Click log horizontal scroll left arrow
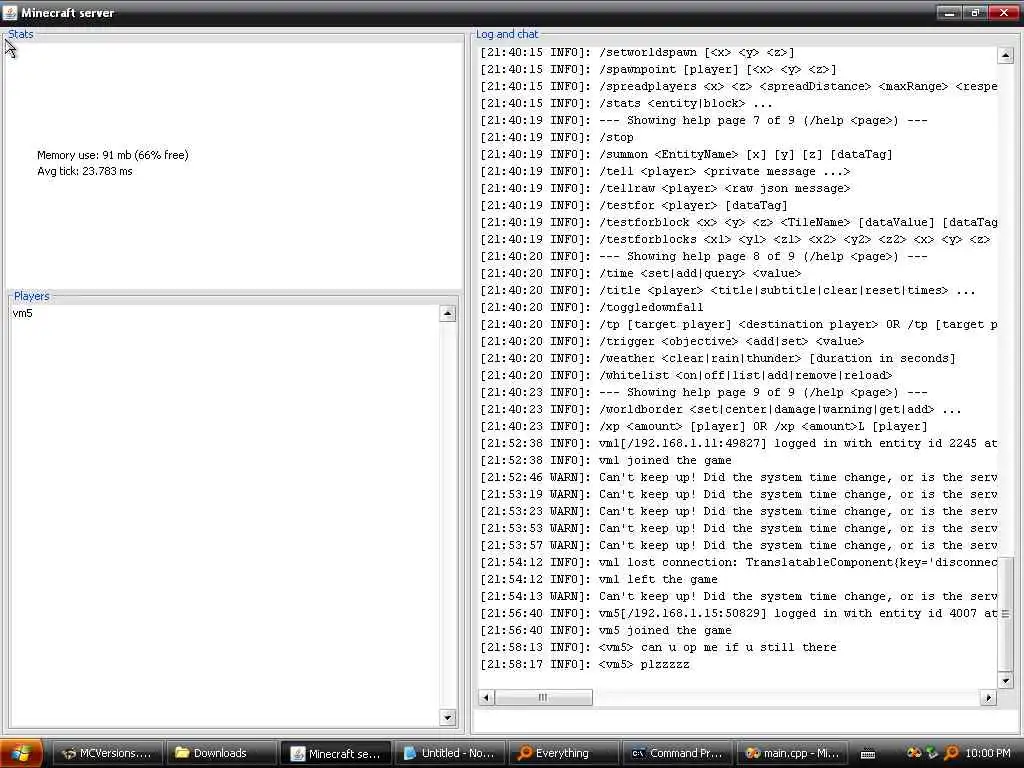Image resolution: width=1024 pixels, height=768 pixels. (x=486, y=697)
